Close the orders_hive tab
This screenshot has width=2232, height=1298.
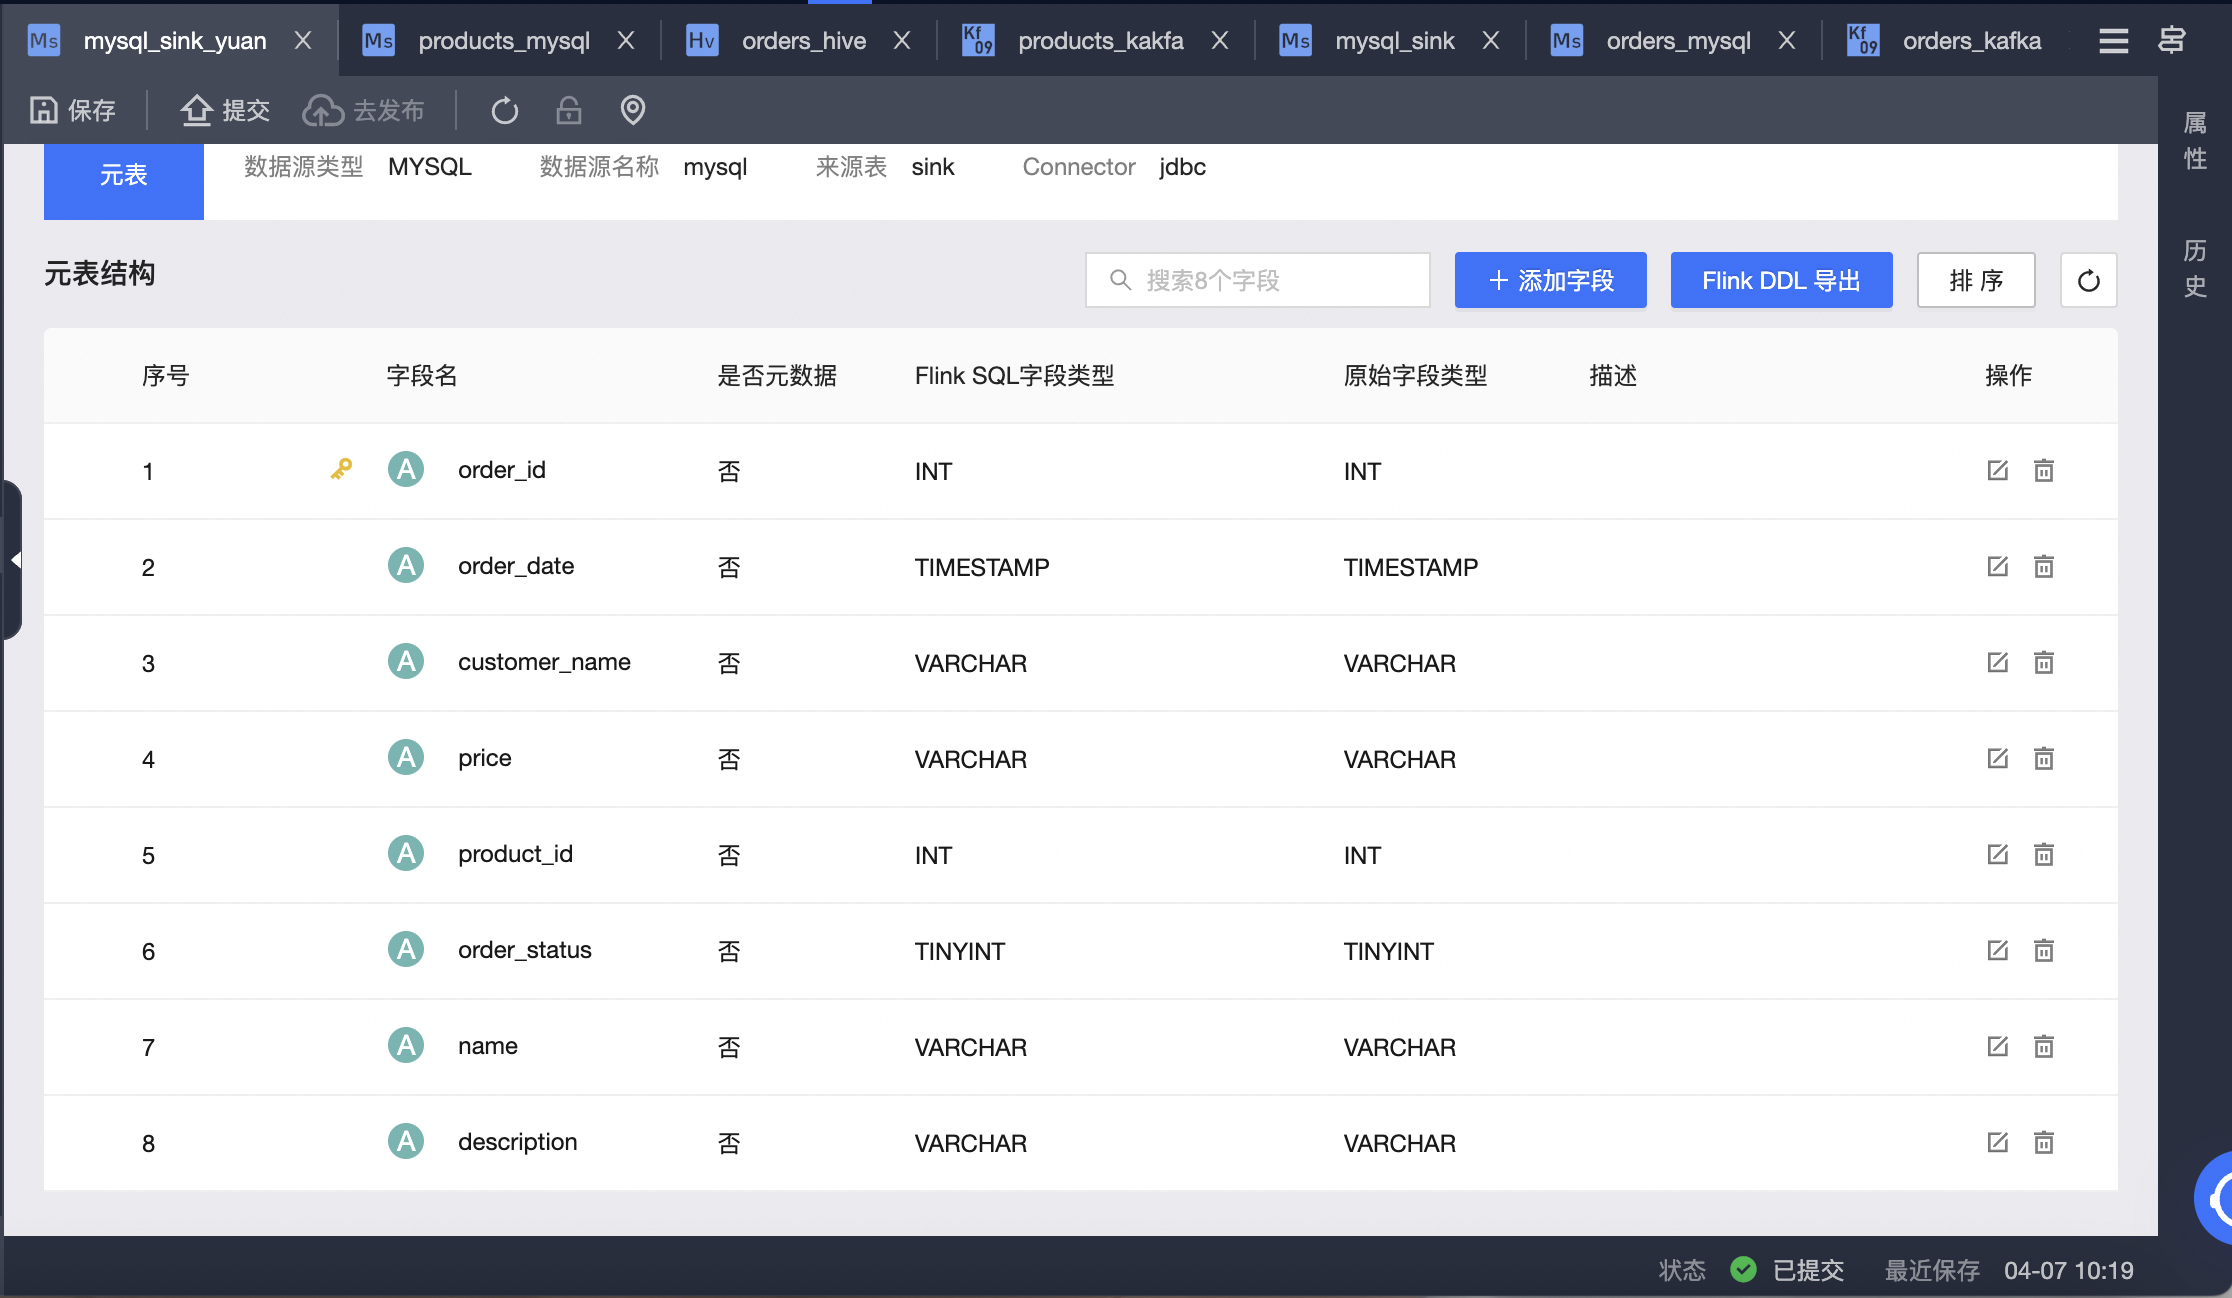902,40
